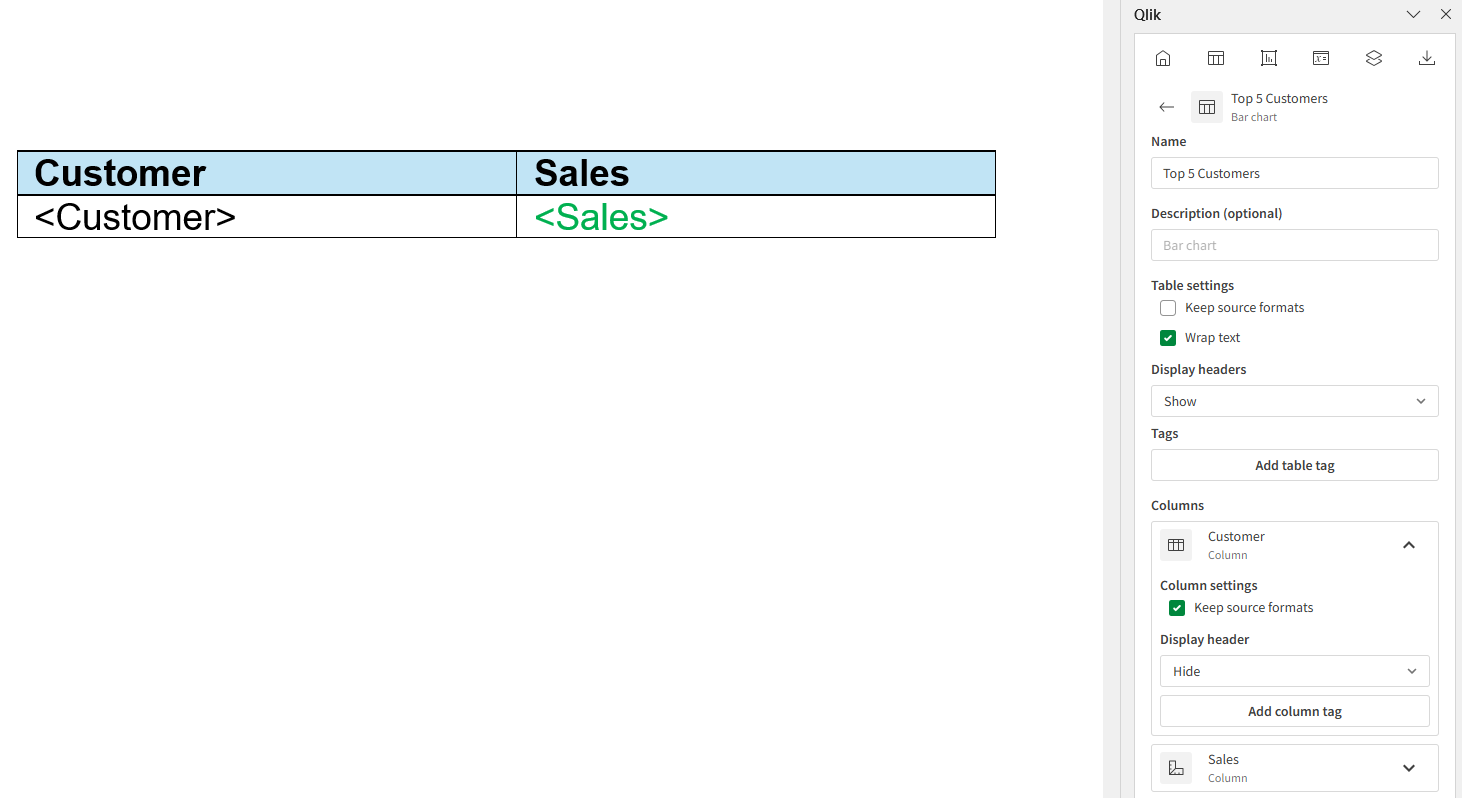Click the Sheets layers icon
1462x798 pixels.
pyautogui.click(x=1373, y=58)
